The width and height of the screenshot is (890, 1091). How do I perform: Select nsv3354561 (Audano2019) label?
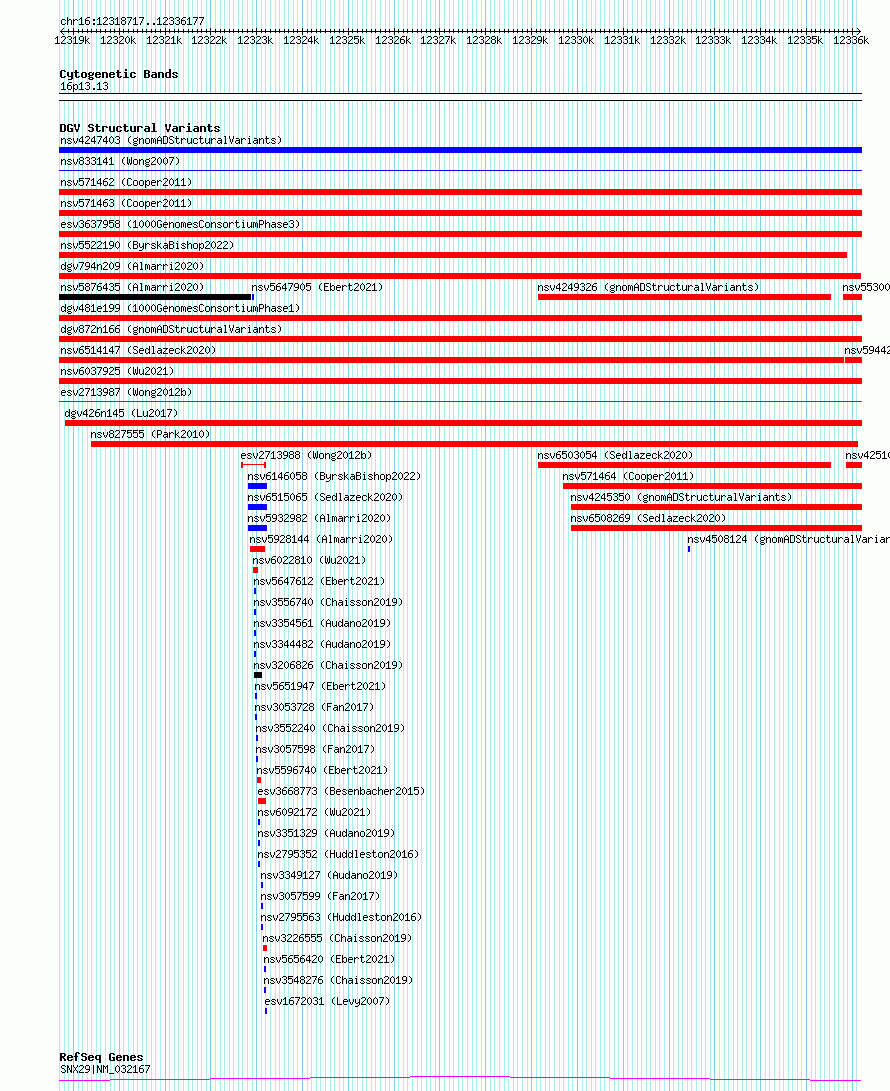tap(322, 623)
